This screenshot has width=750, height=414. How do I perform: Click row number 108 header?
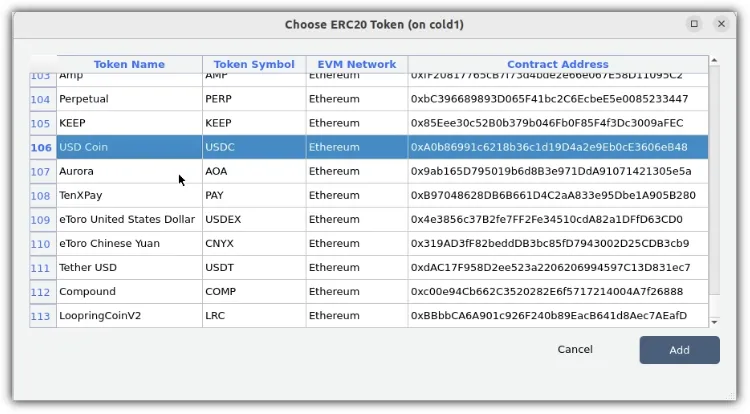[x=43, y=195]
